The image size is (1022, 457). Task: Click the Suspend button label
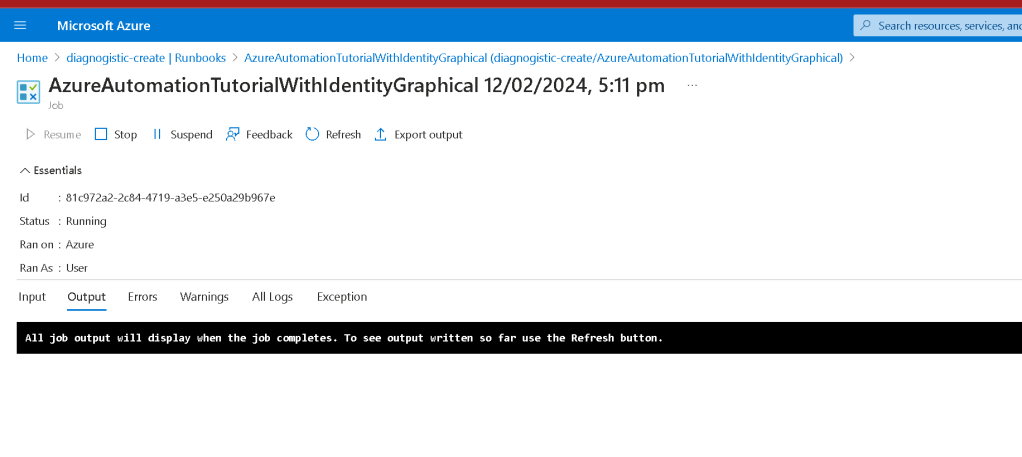pos(192,135)
